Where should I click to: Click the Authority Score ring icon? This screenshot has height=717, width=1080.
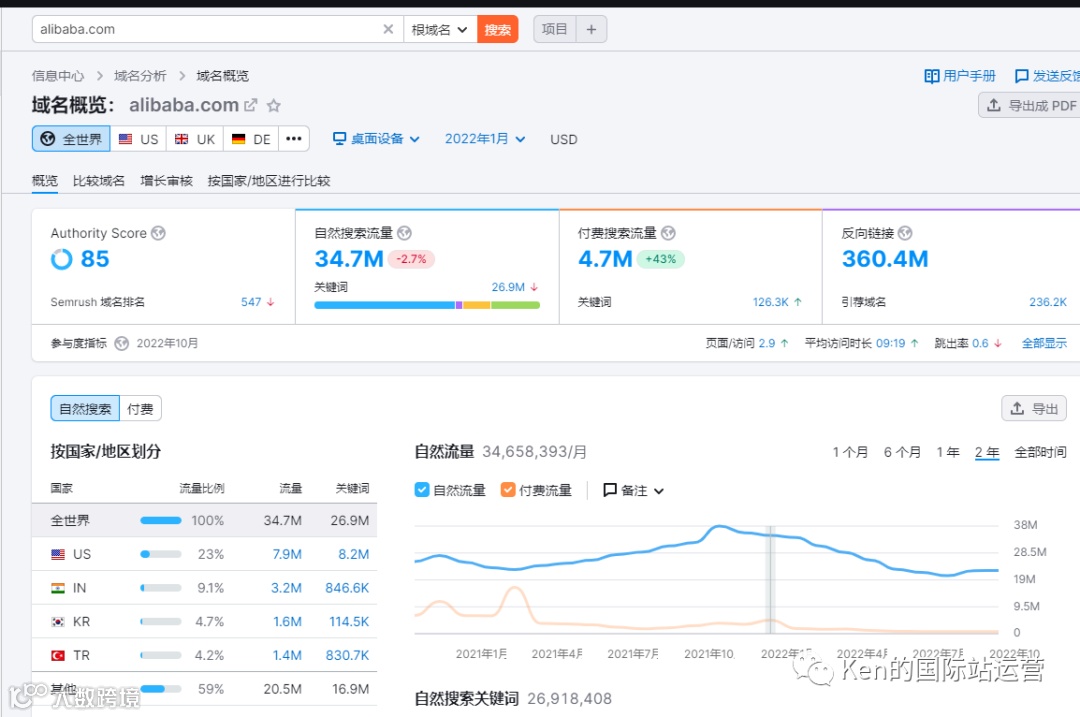pyautogui.click(x=61, y=259)
